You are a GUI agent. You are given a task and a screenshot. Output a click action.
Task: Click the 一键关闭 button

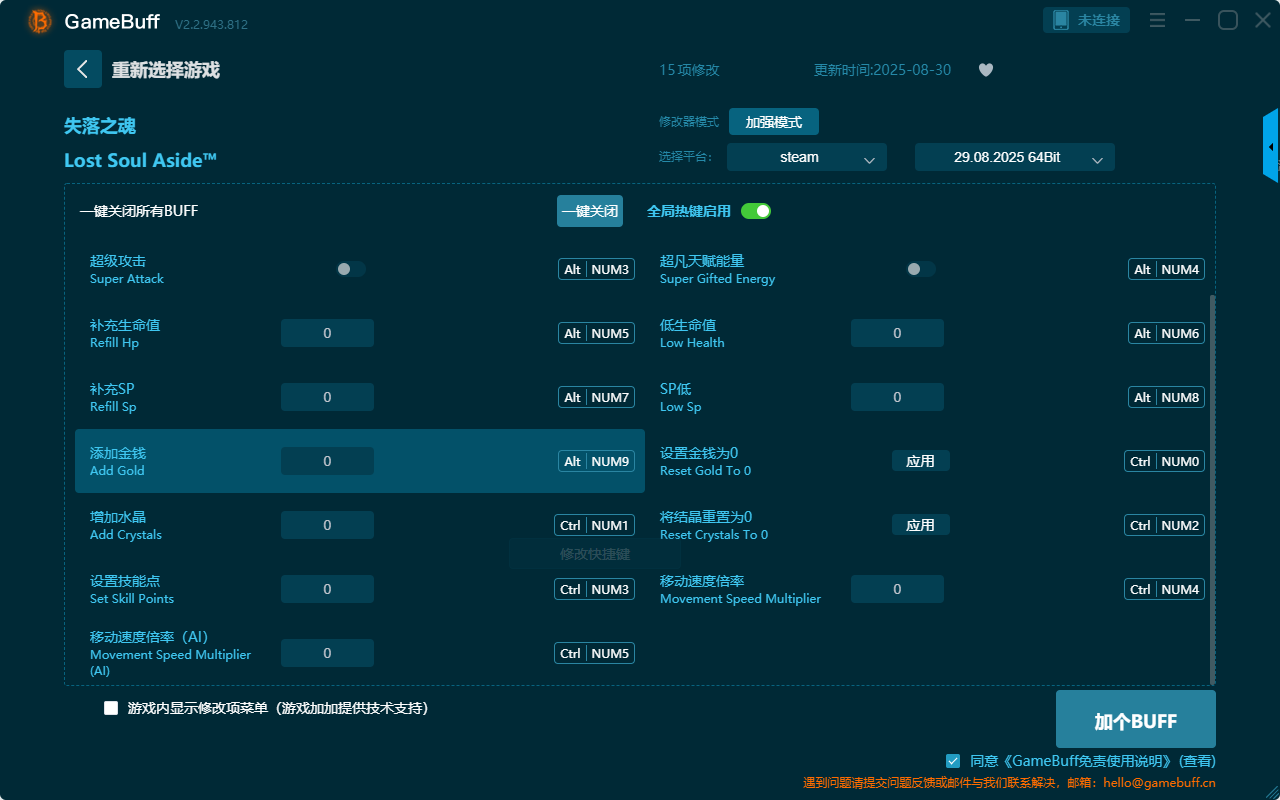[x=590, y=211]
